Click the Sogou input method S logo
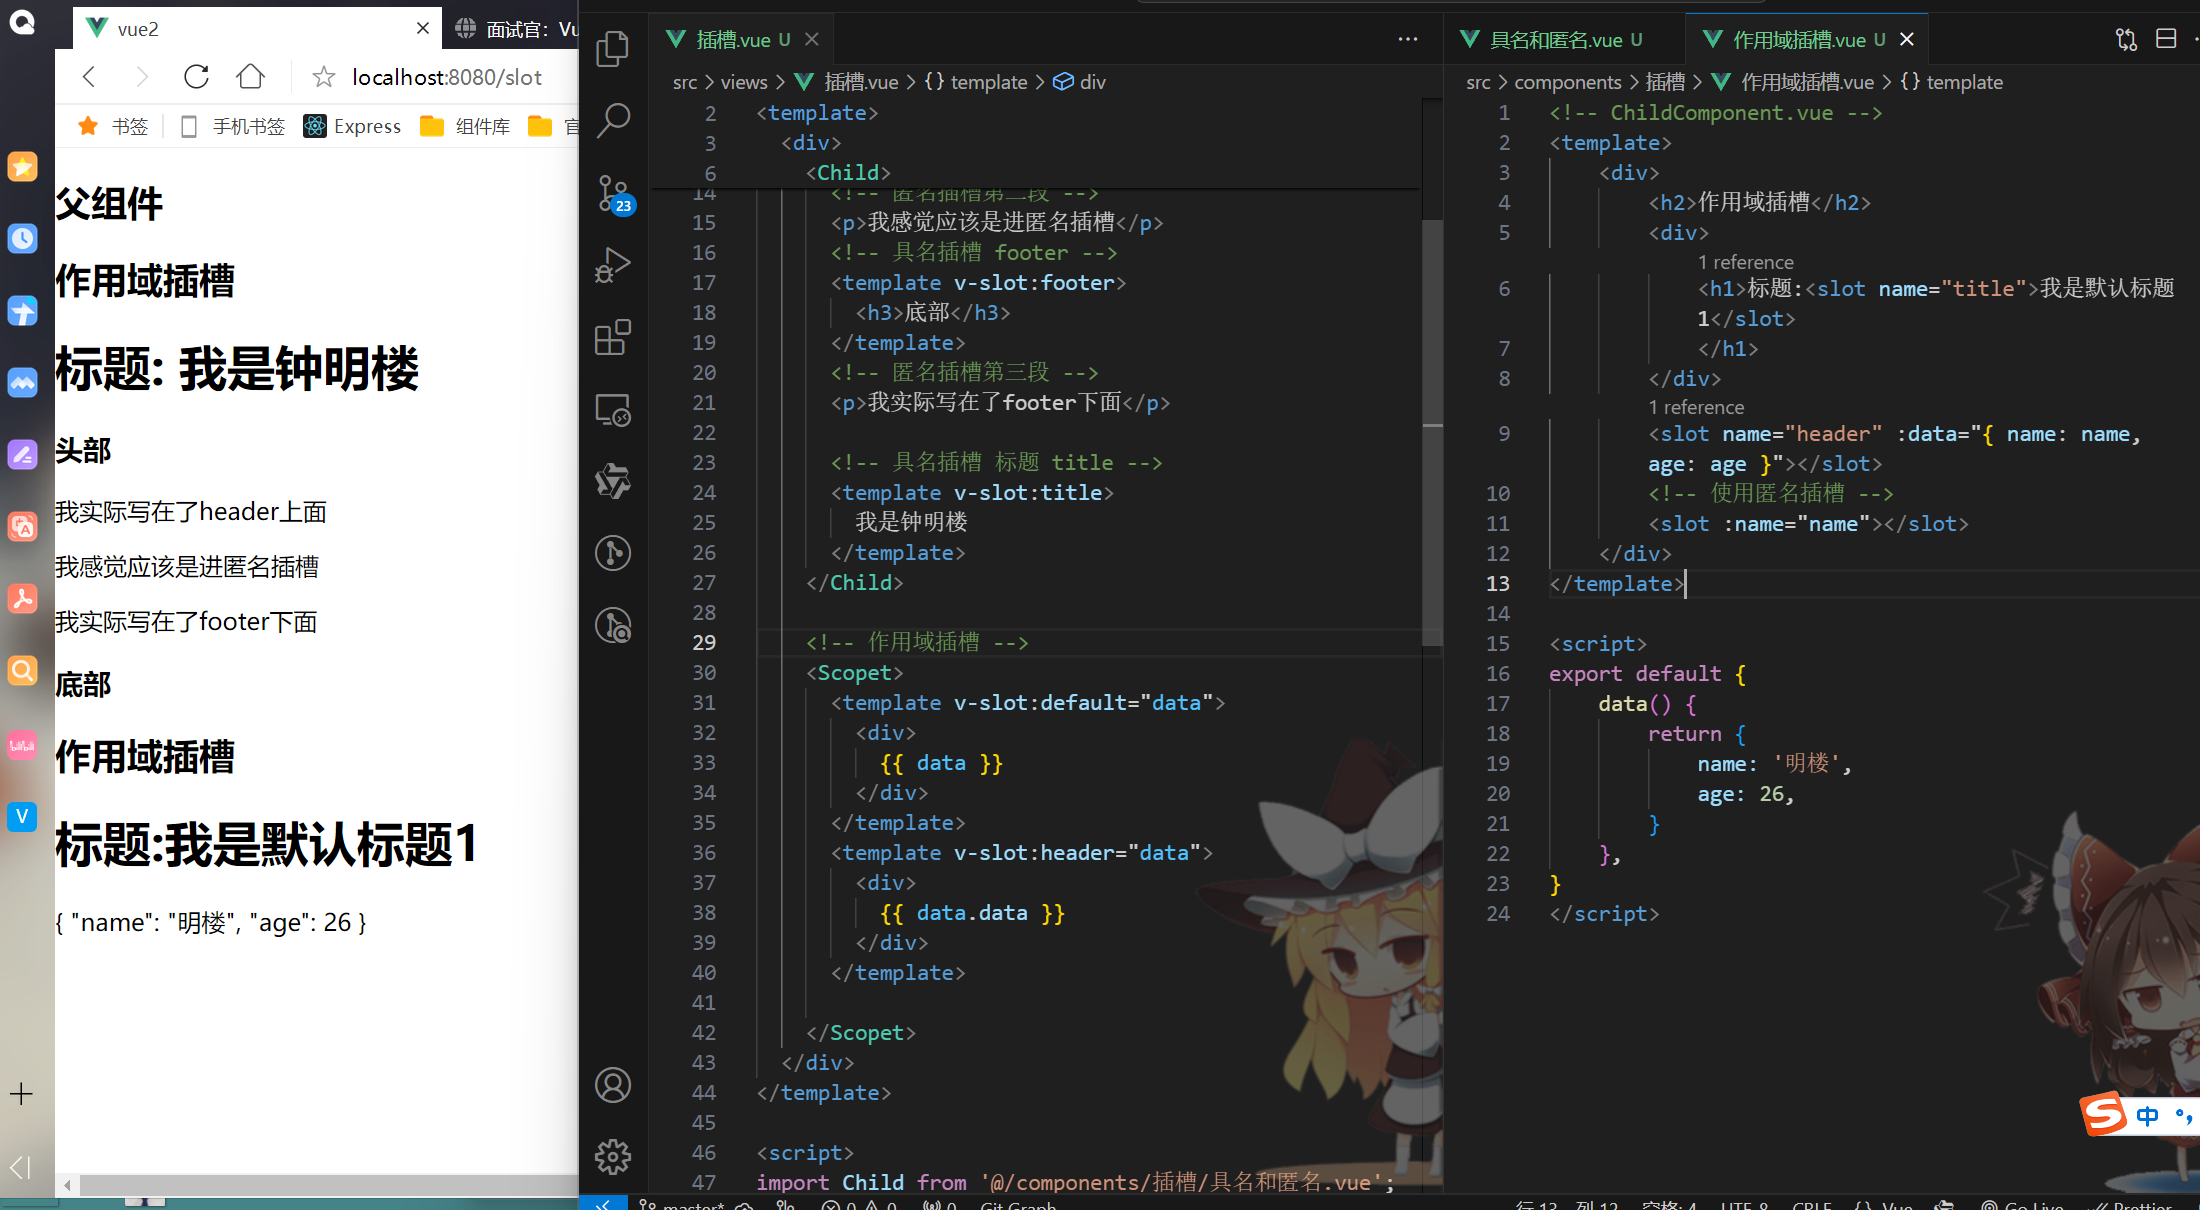Screen dimensions: 2200x1210 pos(2103,1113)
